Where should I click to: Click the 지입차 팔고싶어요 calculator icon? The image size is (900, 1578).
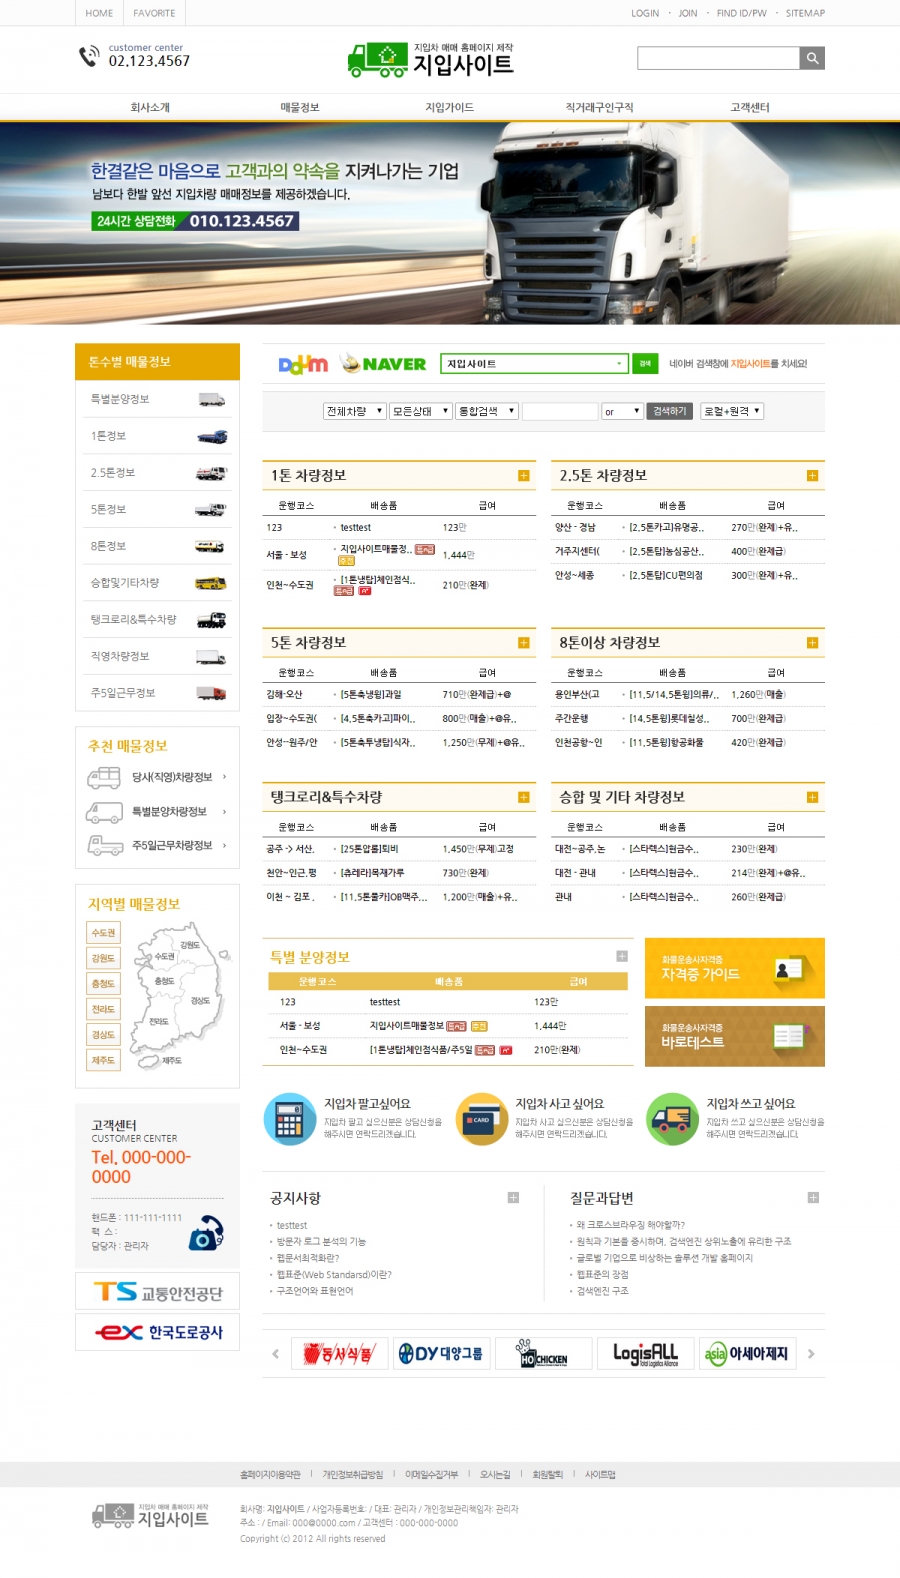[x=289, y=1119]
